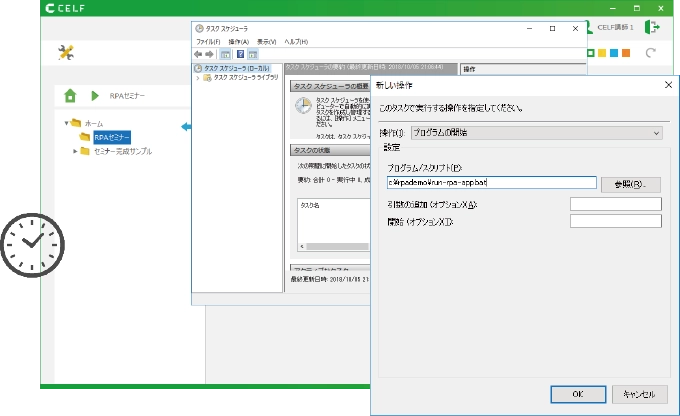Go to CELF home via house icon
Screen dimensions: 680x416
point(70,95)
